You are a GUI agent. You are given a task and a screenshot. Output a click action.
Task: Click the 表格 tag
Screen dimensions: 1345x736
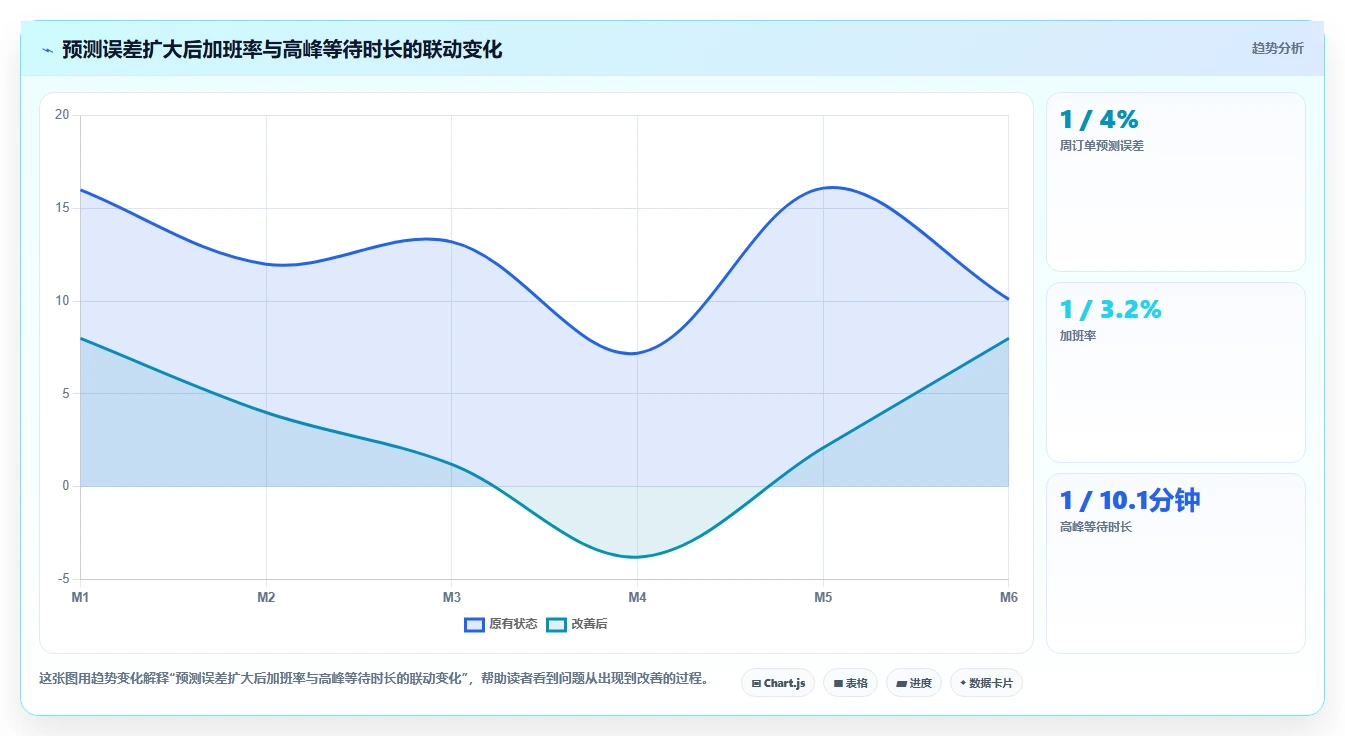pyautogui.click(x=850, y=683)
